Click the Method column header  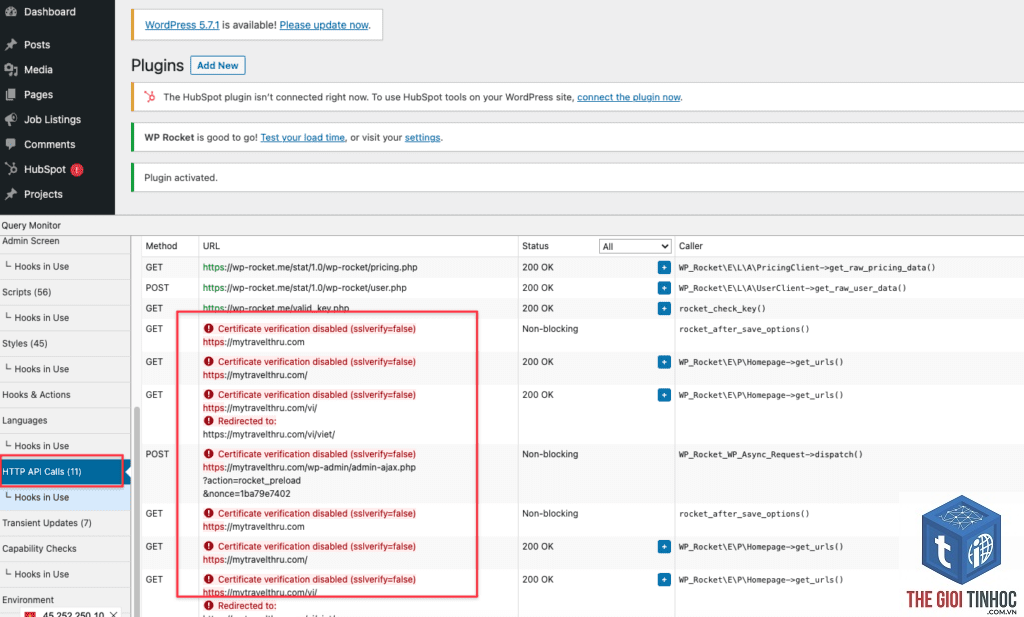click(x=161, y=246)
